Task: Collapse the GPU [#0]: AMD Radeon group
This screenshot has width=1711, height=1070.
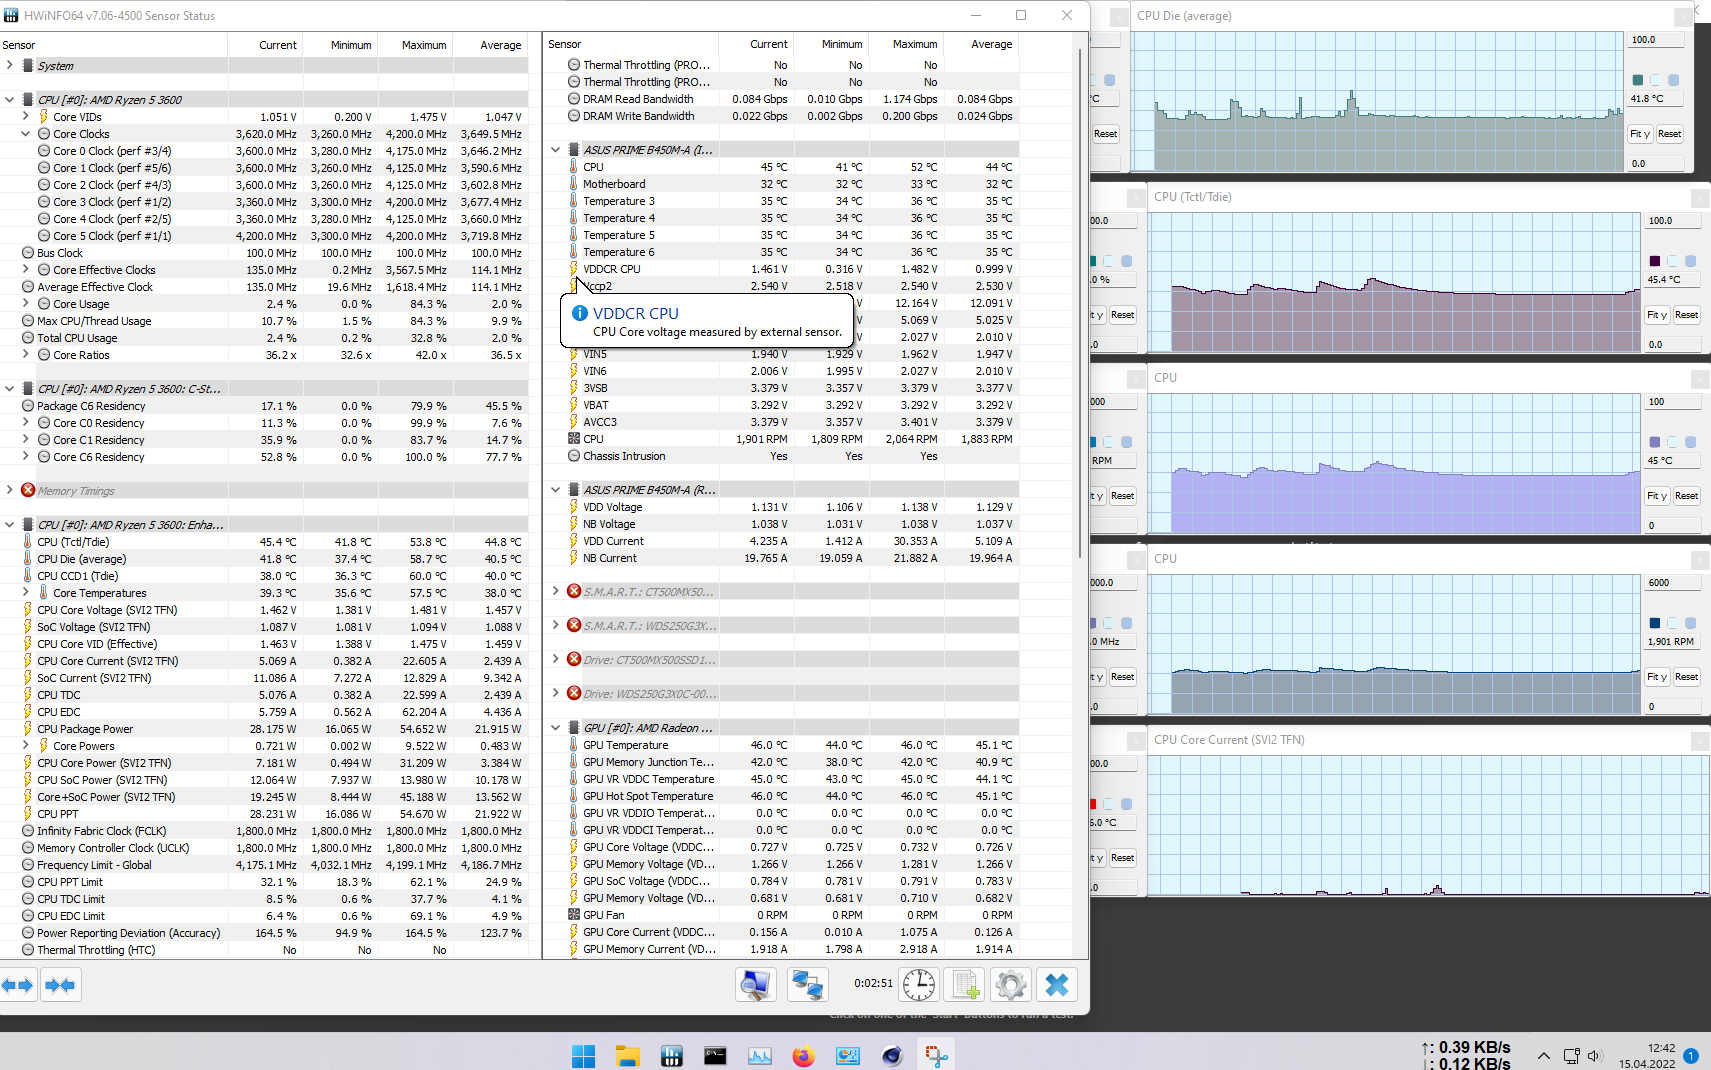Action: [556, 728]
